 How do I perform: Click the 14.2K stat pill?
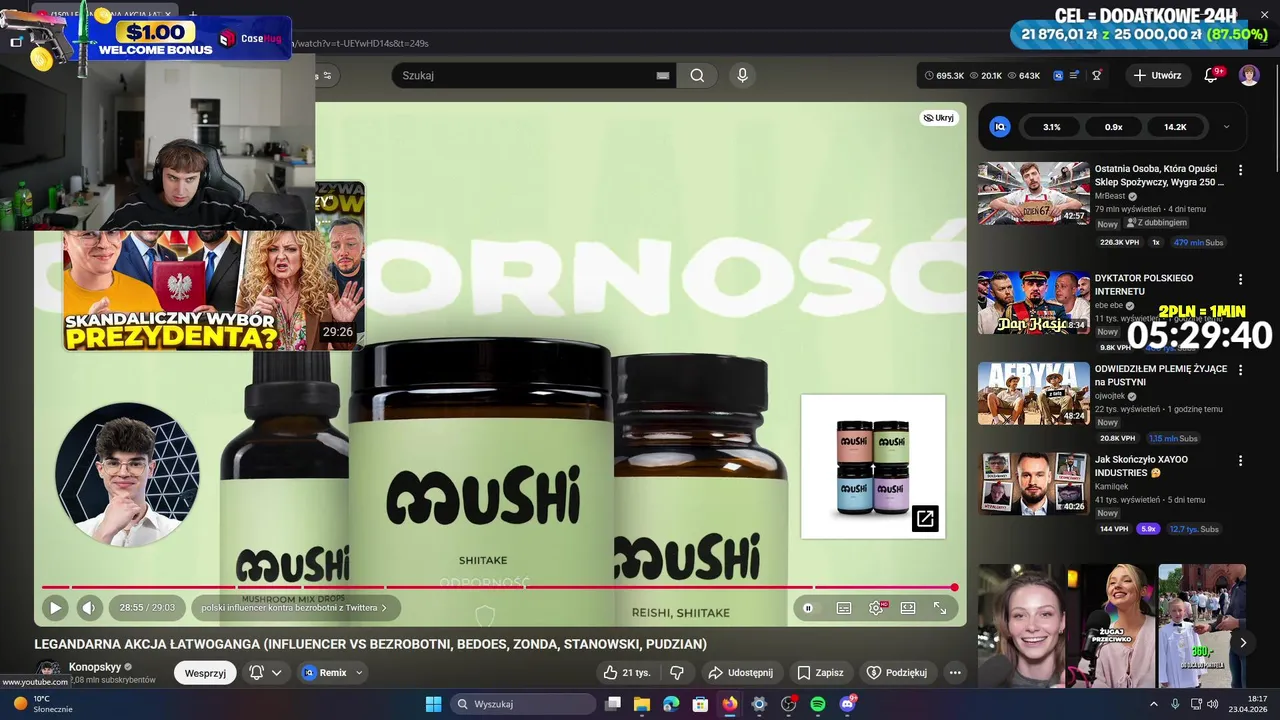click(x=1175, y=127)
